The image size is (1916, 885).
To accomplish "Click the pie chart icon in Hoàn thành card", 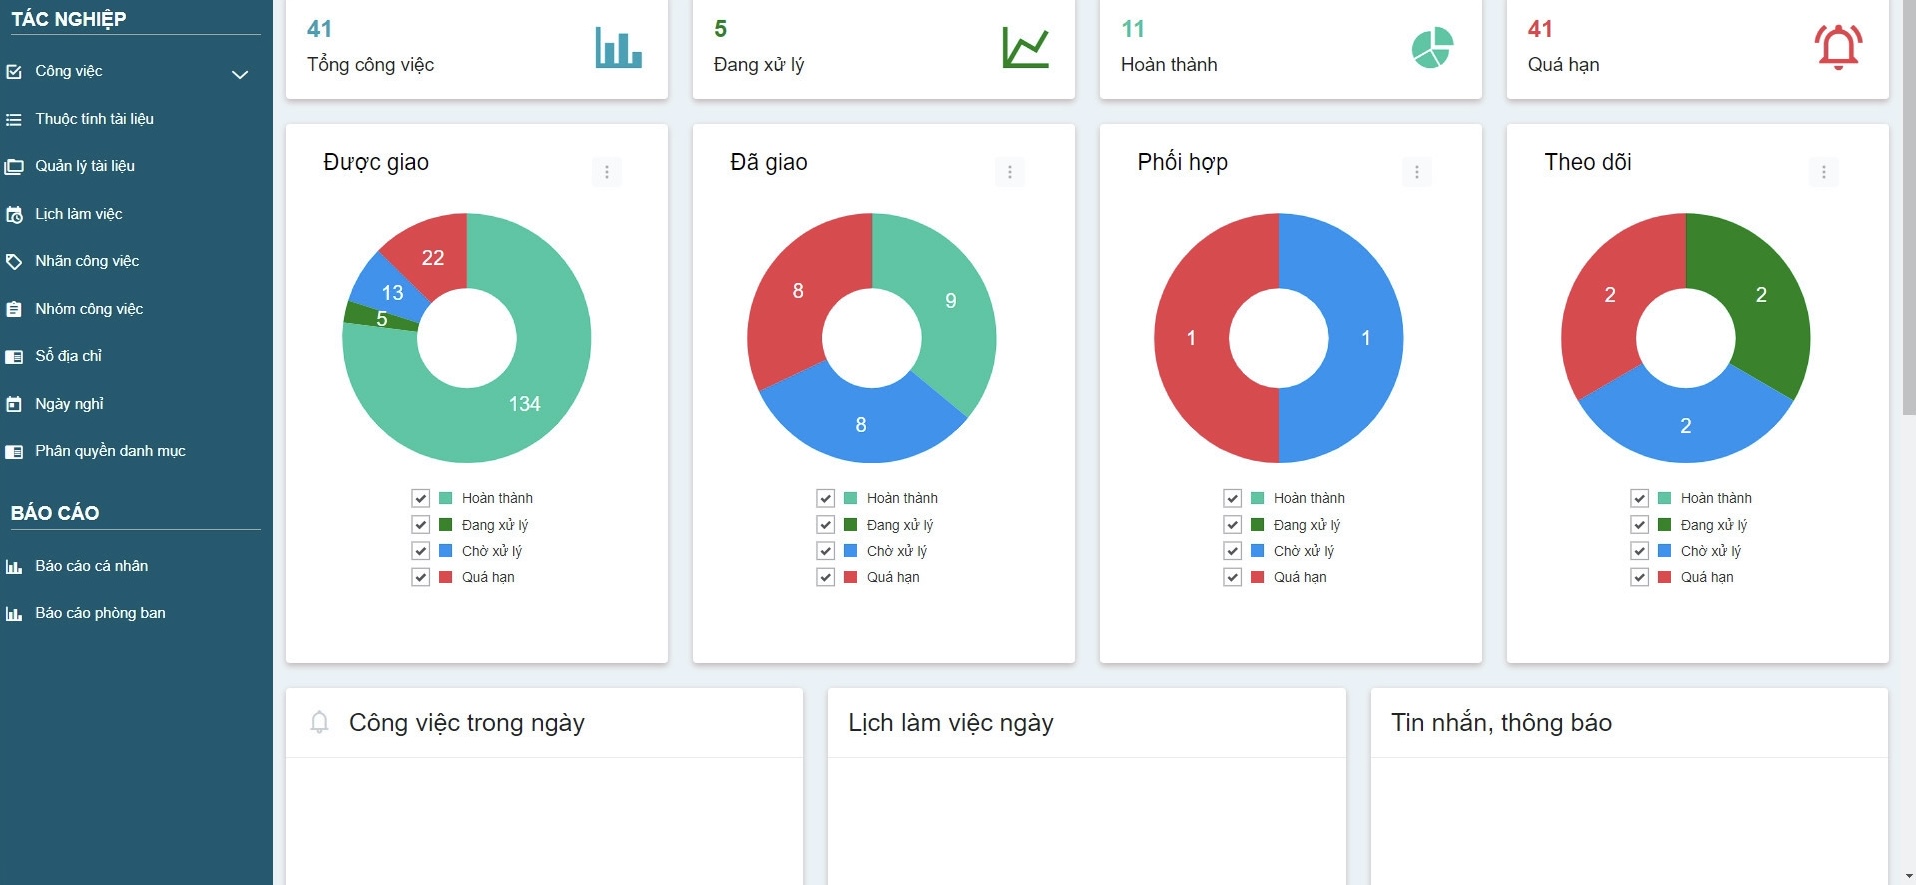I will coord(1432,47).
